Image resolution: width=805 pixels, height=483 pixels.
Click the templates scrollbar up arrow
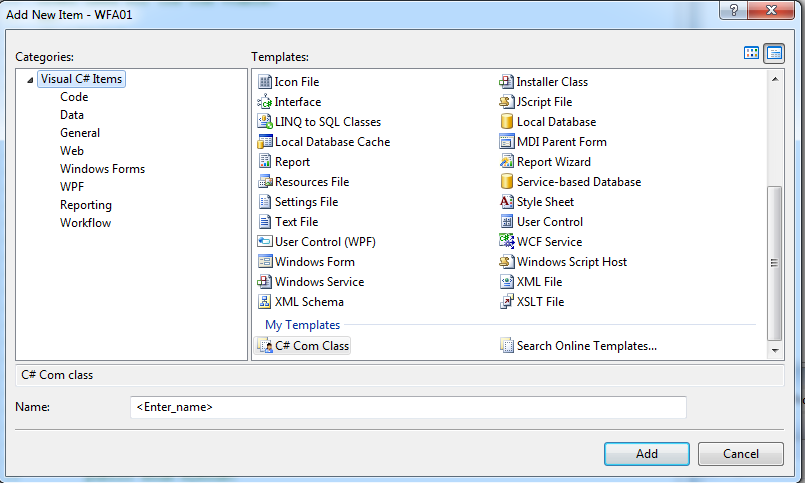pos(775,79)
